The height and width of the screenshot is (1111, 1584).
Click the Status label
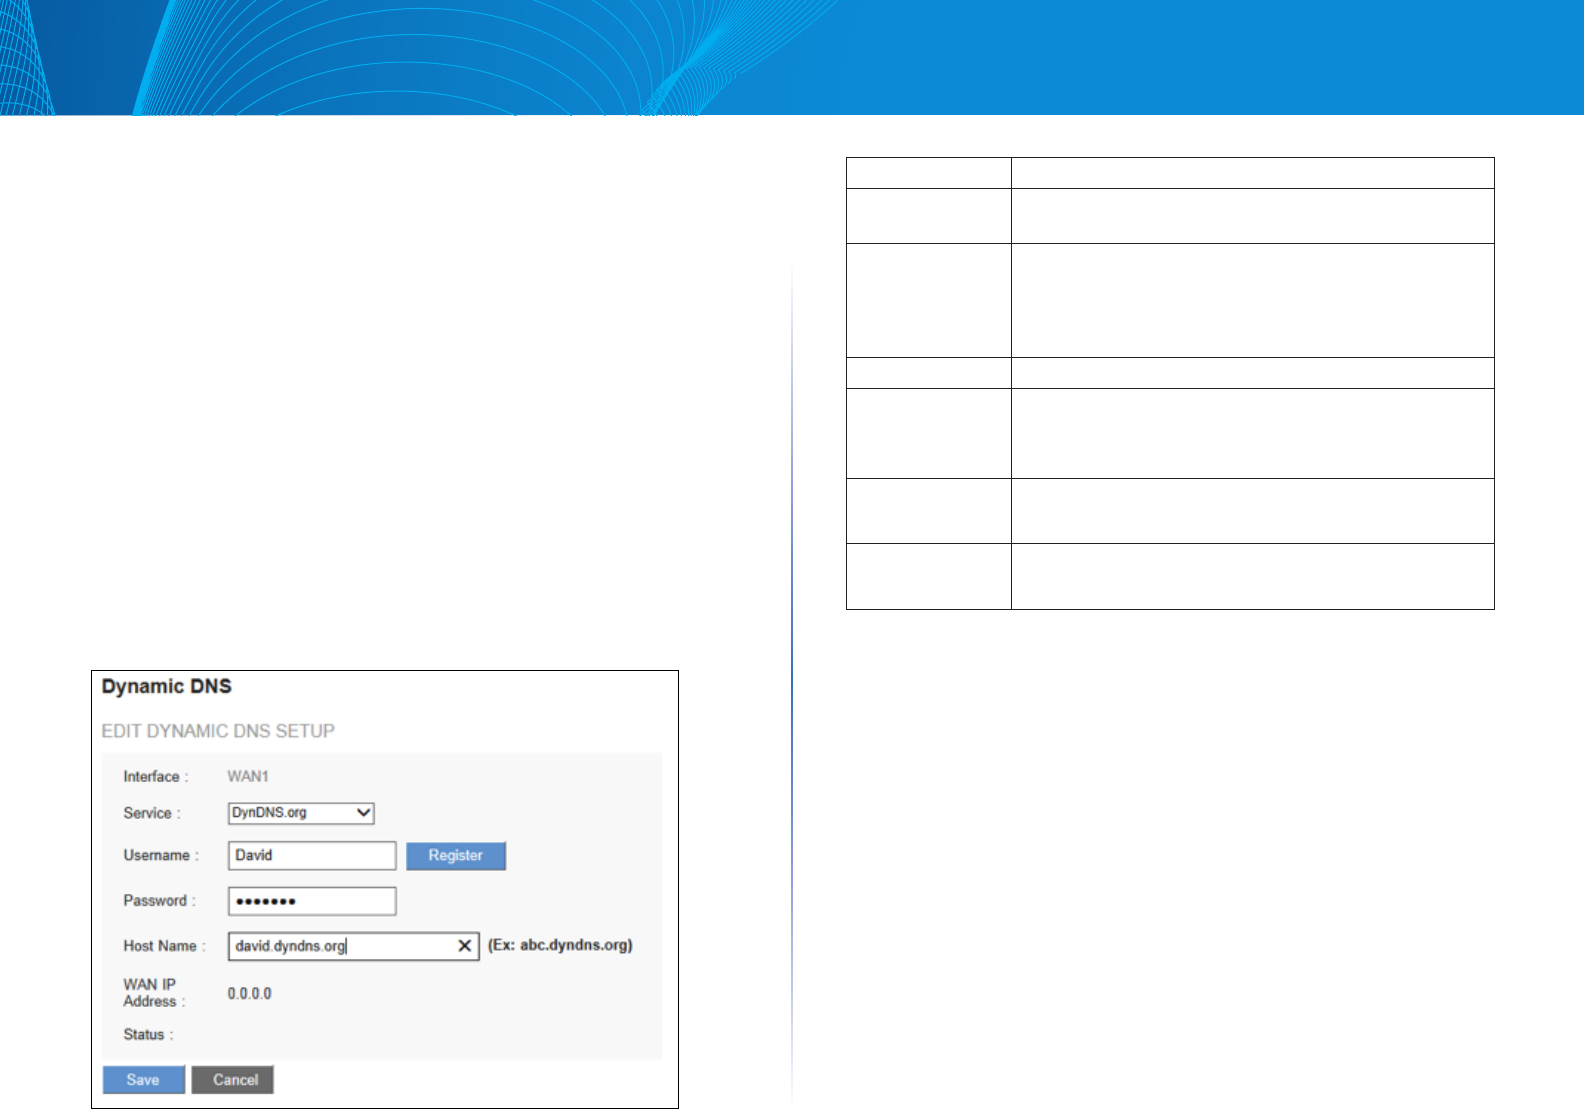(148, 1035)
